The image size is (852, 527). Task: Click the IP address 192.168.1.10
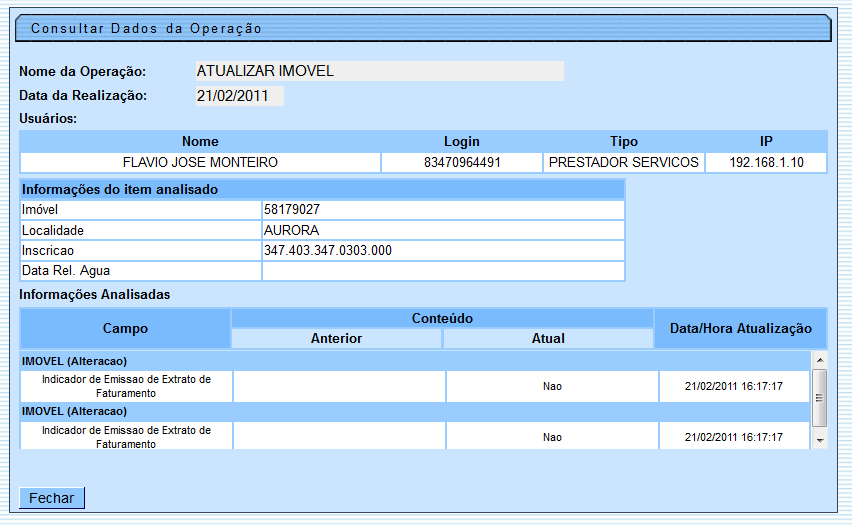coord(766,162)
